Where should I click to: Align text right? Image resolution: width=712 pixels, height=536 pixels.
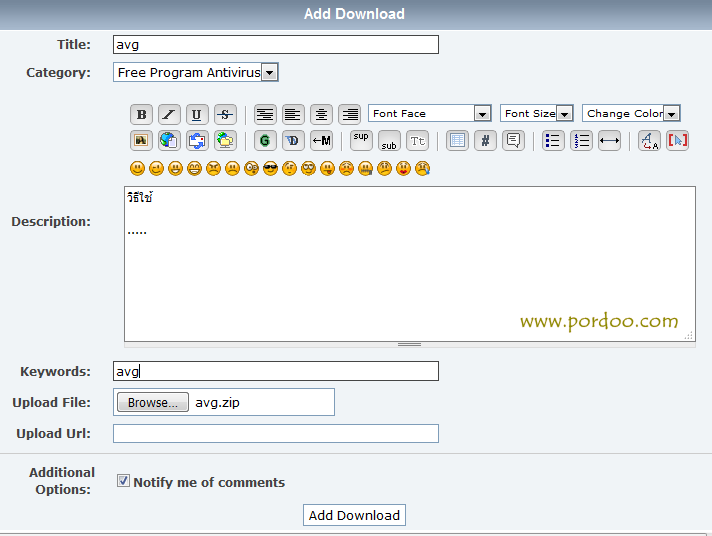[x=350, y=114]
